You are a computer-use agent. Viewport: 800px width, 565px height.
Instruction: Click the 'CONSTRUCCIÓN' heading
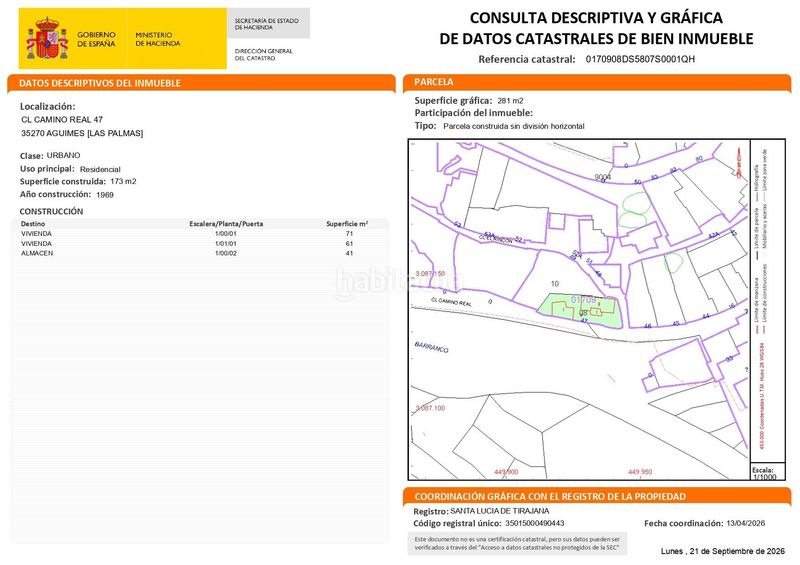(x=51, y=211)
